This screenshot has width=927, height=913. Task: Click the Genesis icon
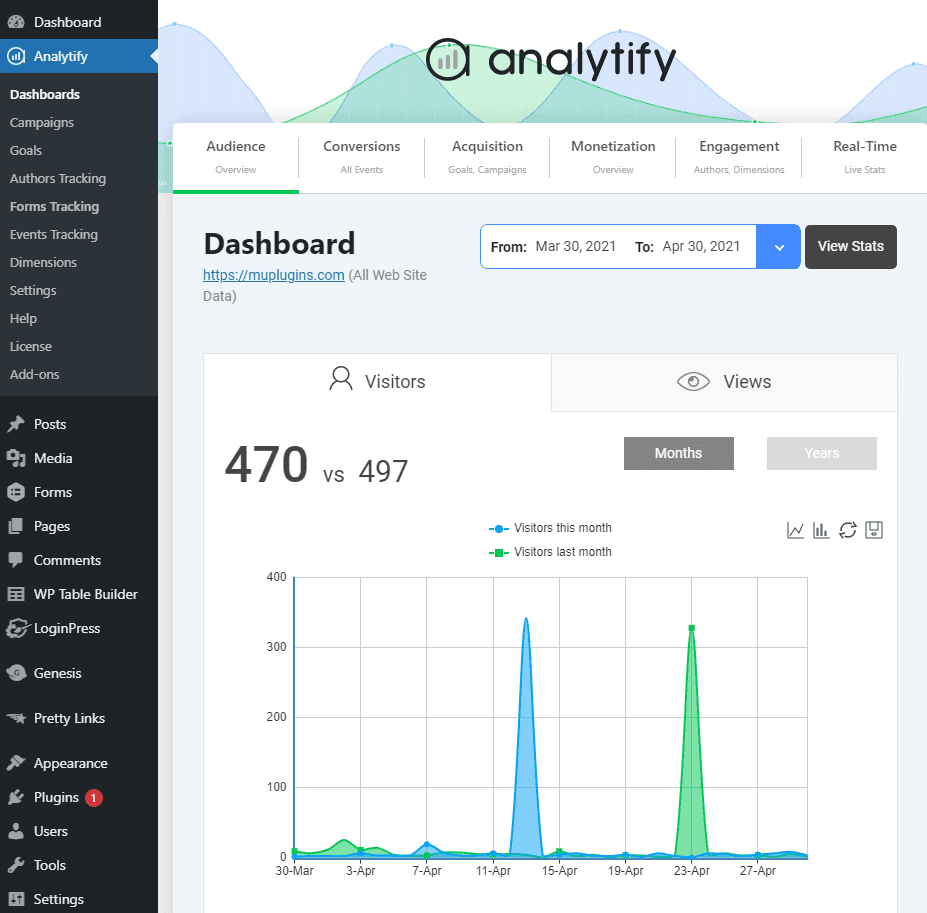click(x=17, y=673)
